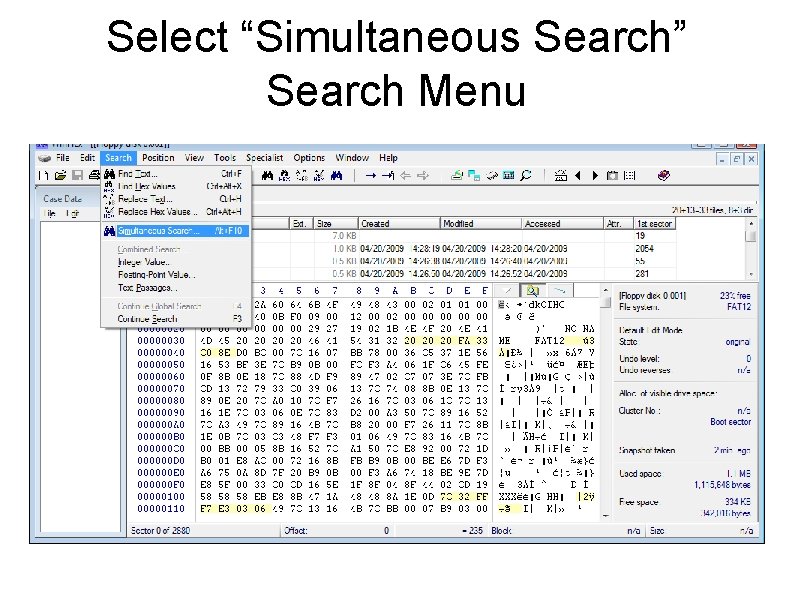Select Text Passages menu entry

175,288
